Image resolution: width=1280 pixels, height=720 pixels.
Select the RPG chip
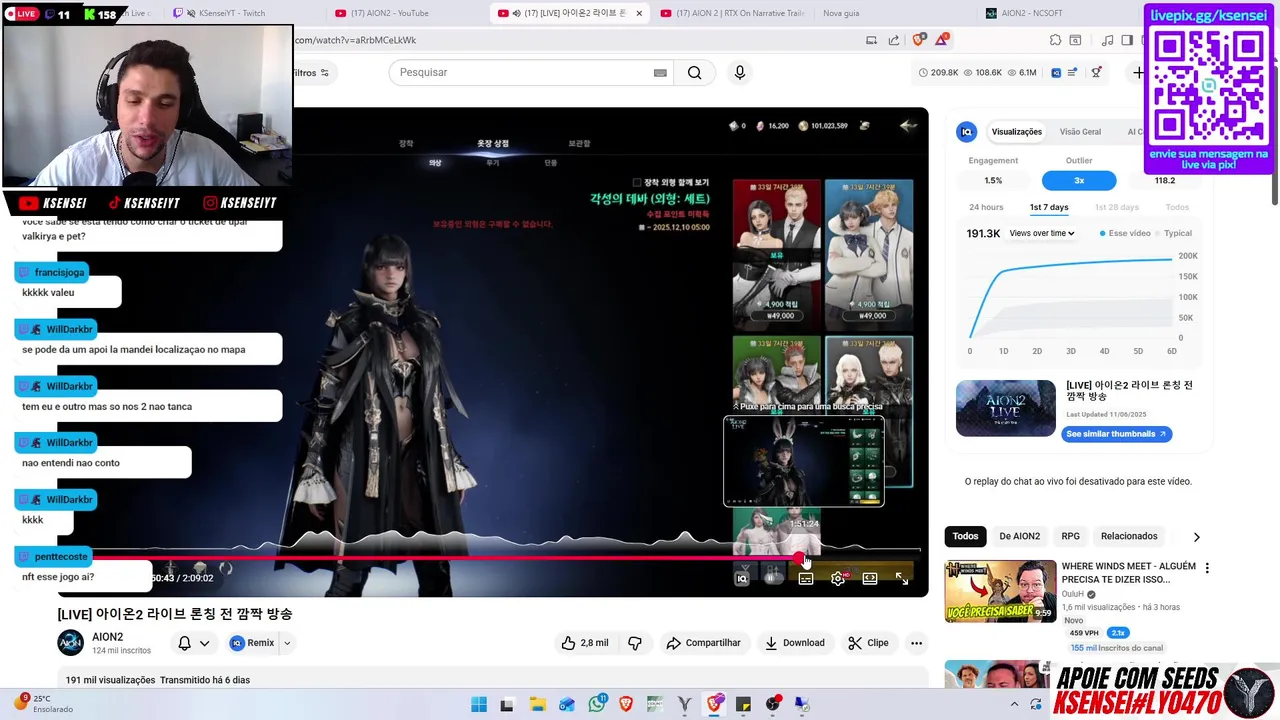[1070, 536]
